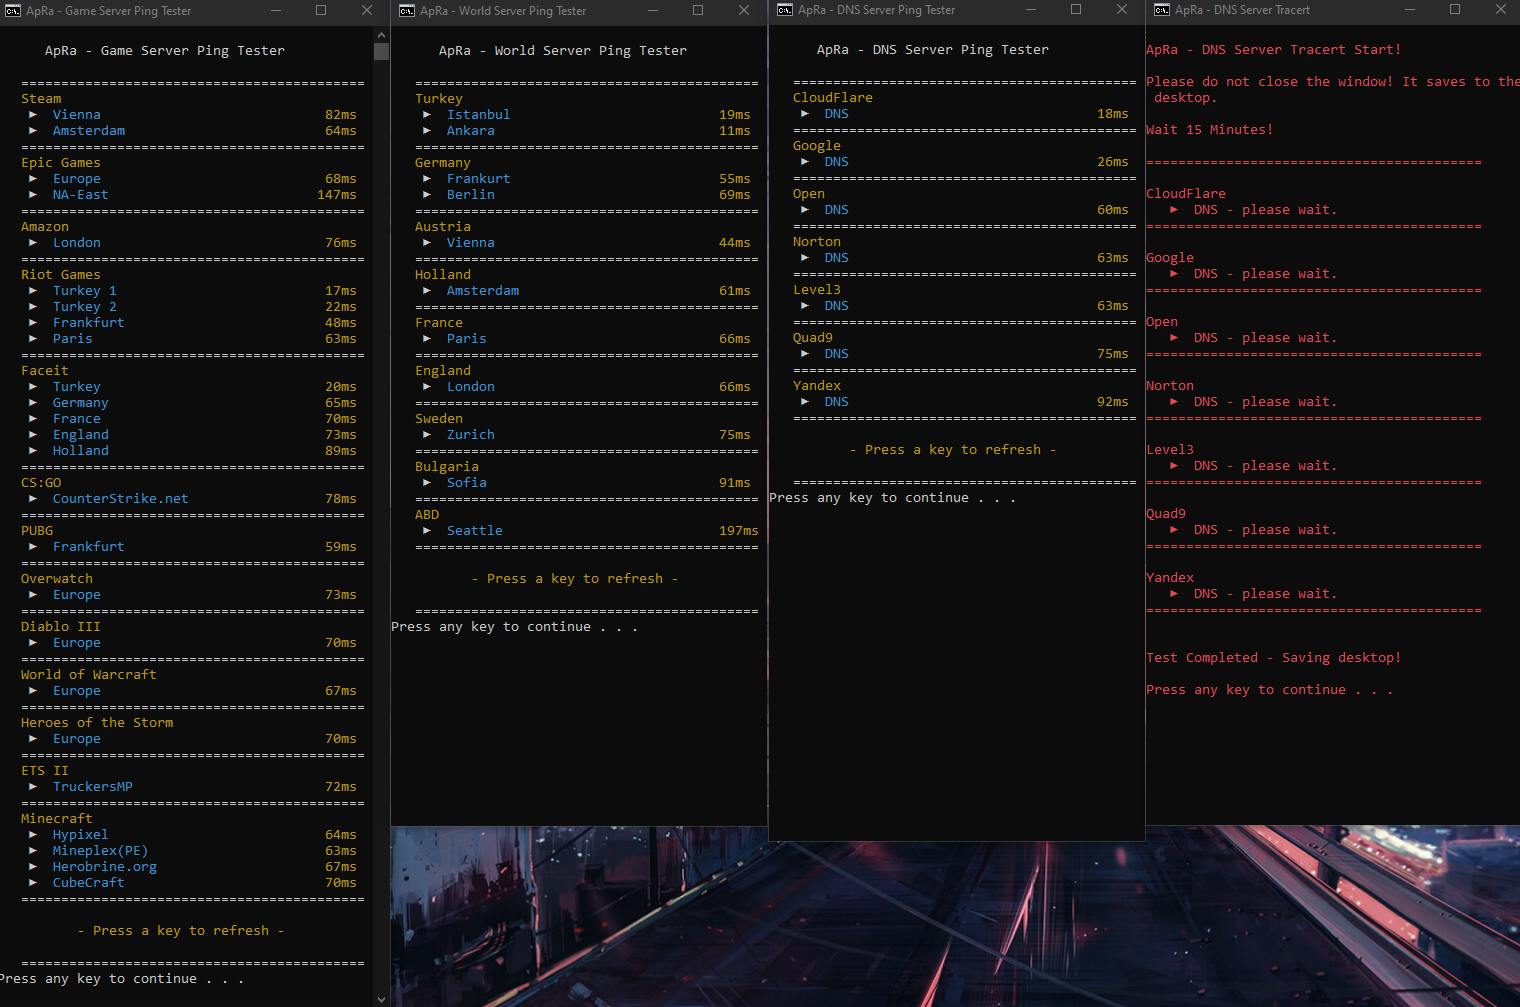
Task: Click the console icon in DNS Server Tracert title bar
Action: (1162, 10)
